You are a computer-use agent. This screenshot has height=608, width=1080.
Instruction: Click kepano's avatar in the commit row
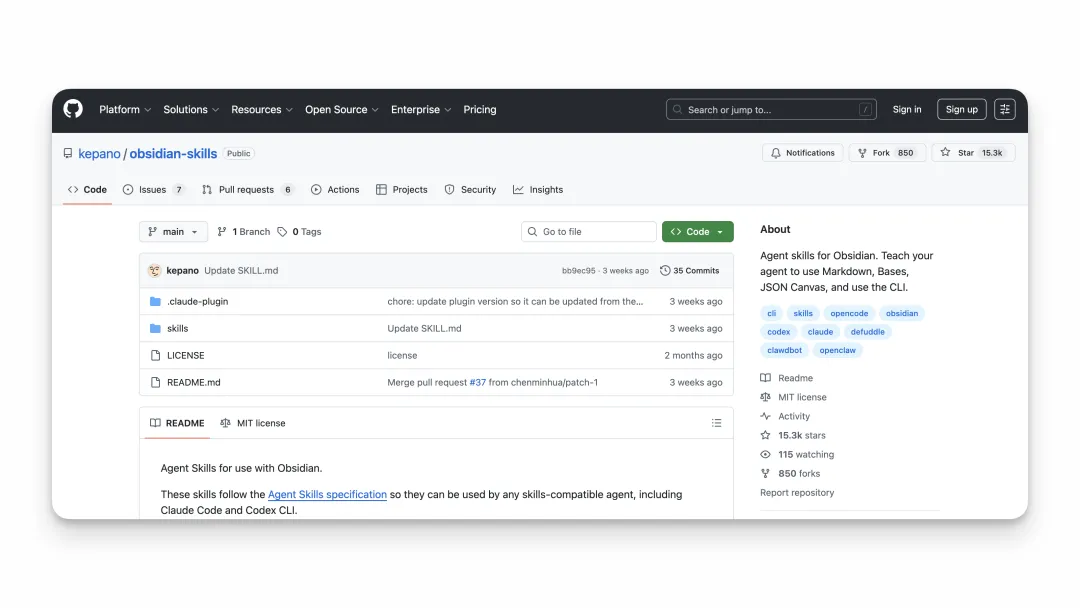(154, 271)
